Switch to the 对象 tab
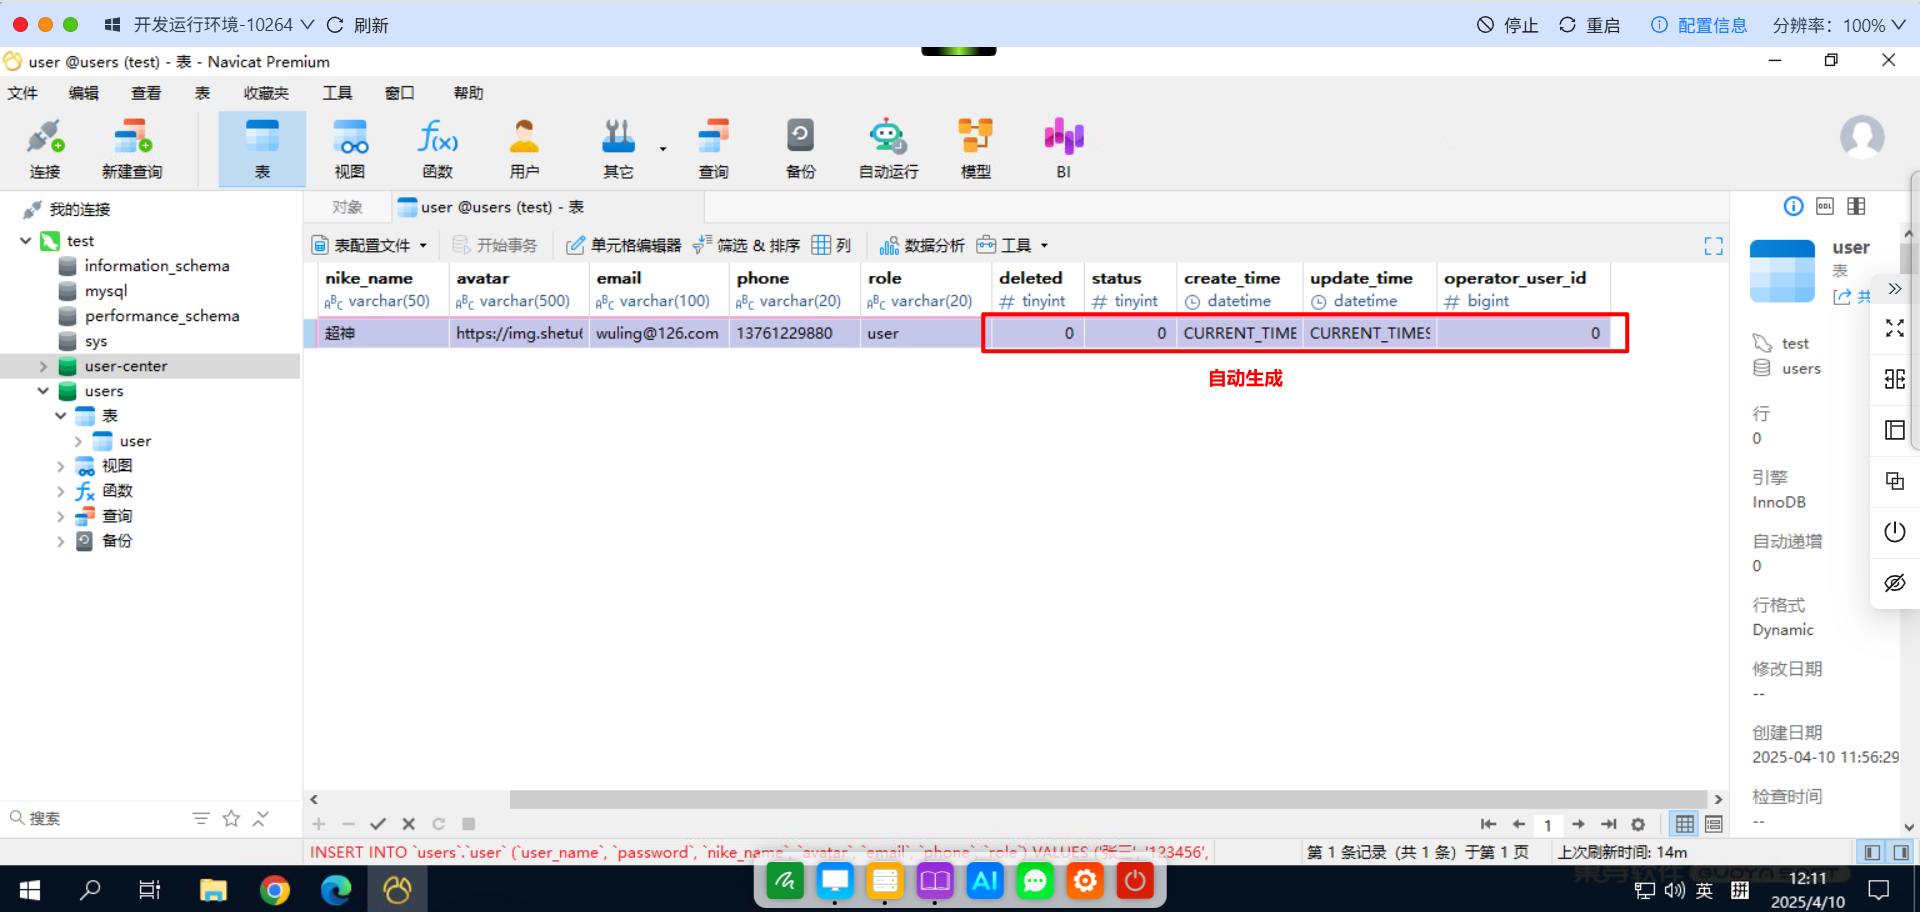 click(347, 207)
